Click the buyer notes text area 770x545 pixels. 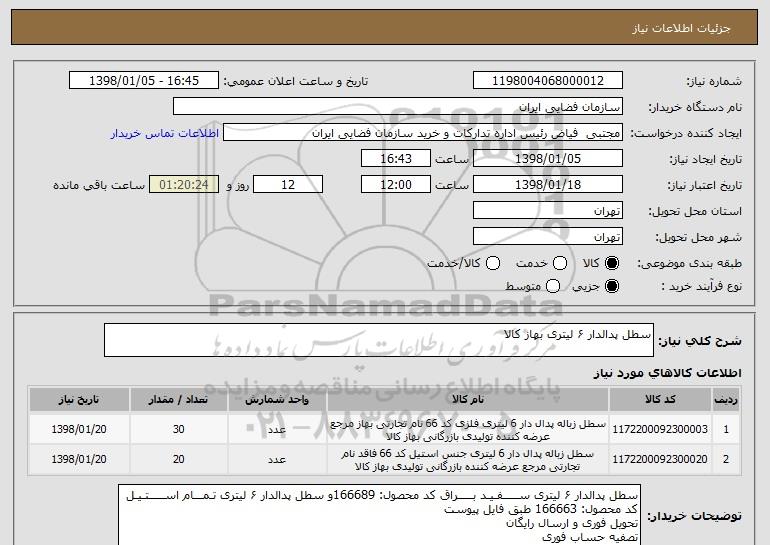[379, 516]
